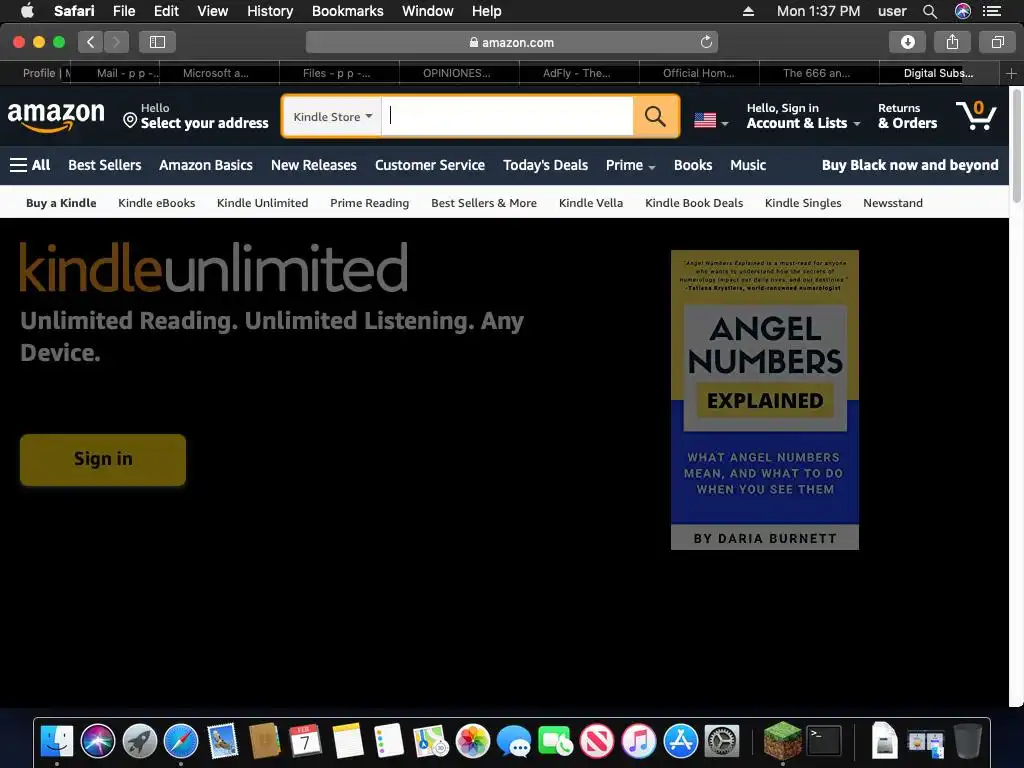Open the Prime Reading link
This screenshot has height=768, width=1024.
coord(370,203)
